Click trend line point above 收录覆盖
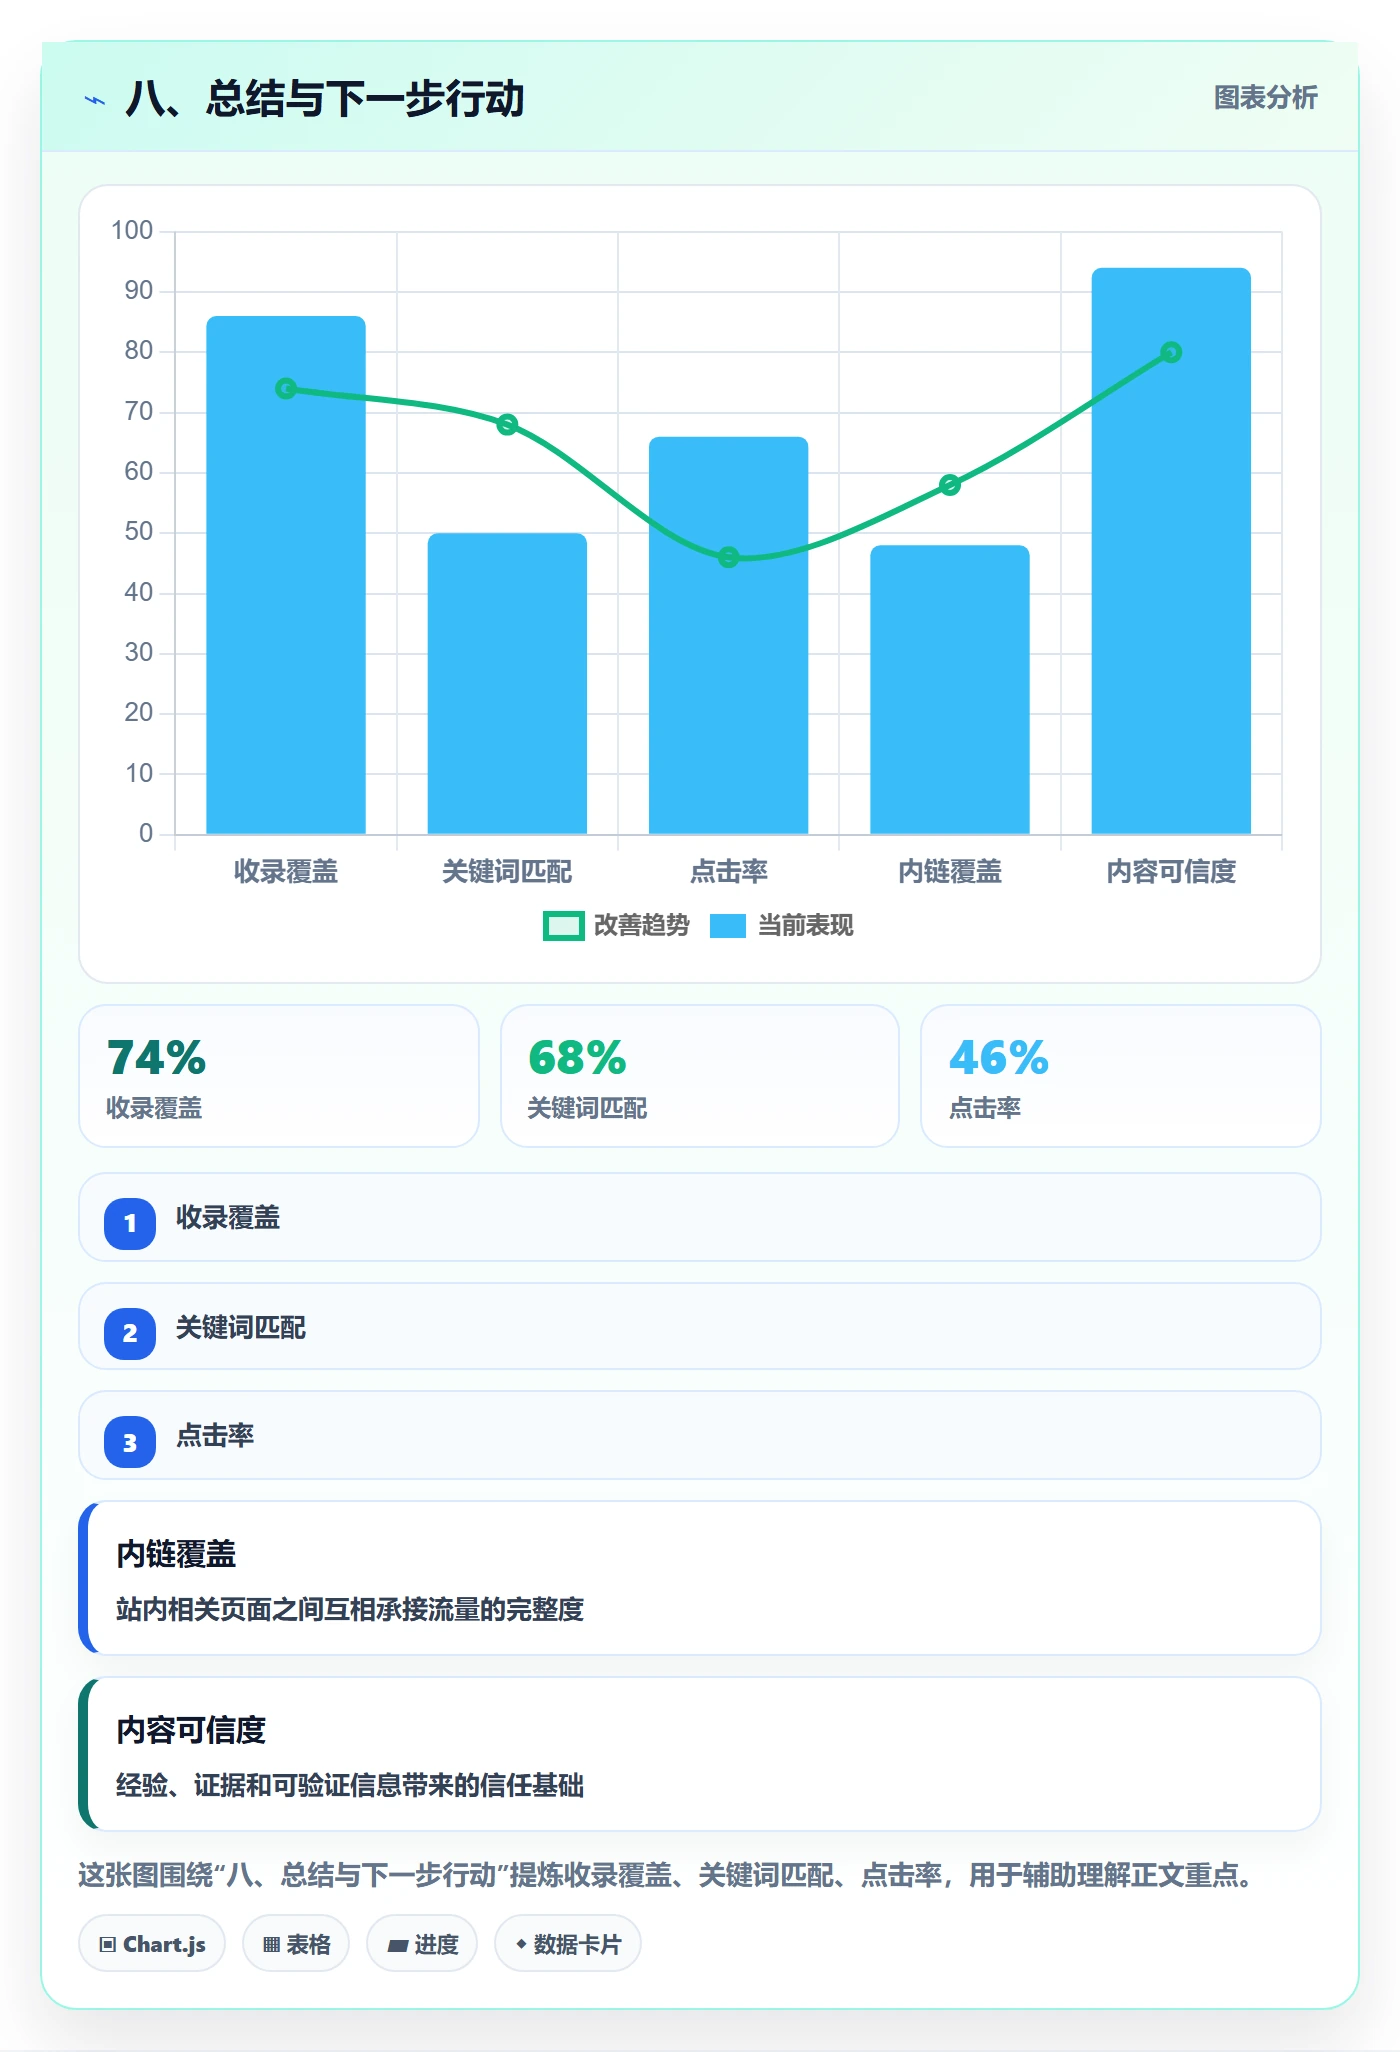1400x2052 pixels. (x=286, y=388)
